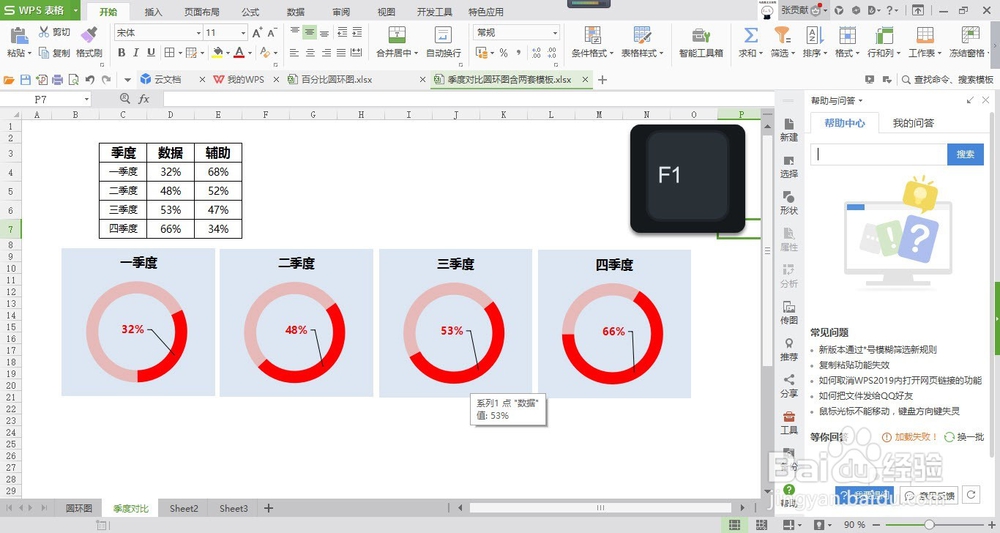The width and height of the screenshot is (1000, 533).
Task: Click the 形状 sidebar icon
Action: coord(789,202)
